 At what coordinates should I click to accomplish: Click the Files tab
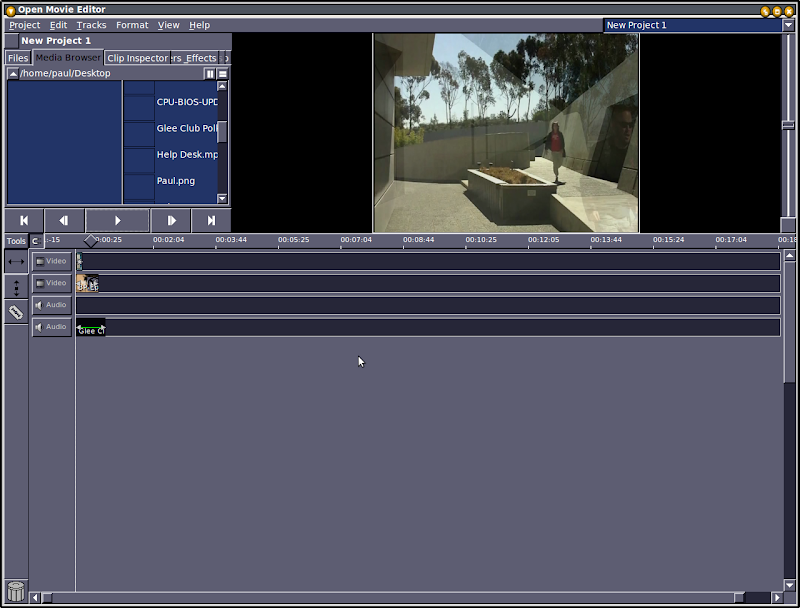[17, 57]
